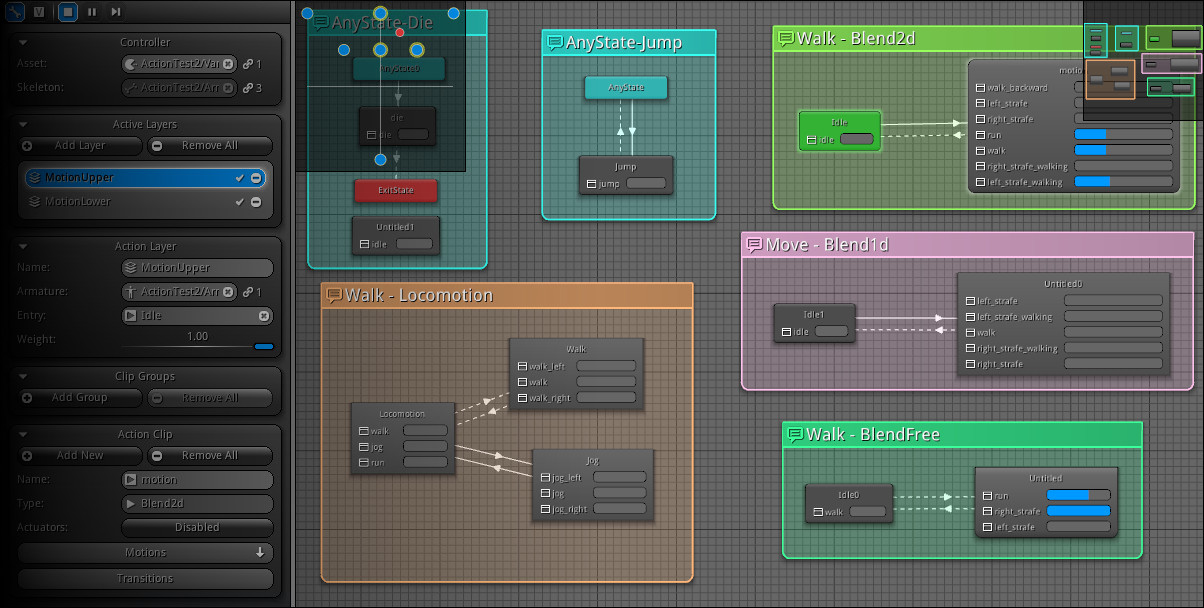
Task: Select the Idle0 node in Walk - BlendFree
Action: 849,503
